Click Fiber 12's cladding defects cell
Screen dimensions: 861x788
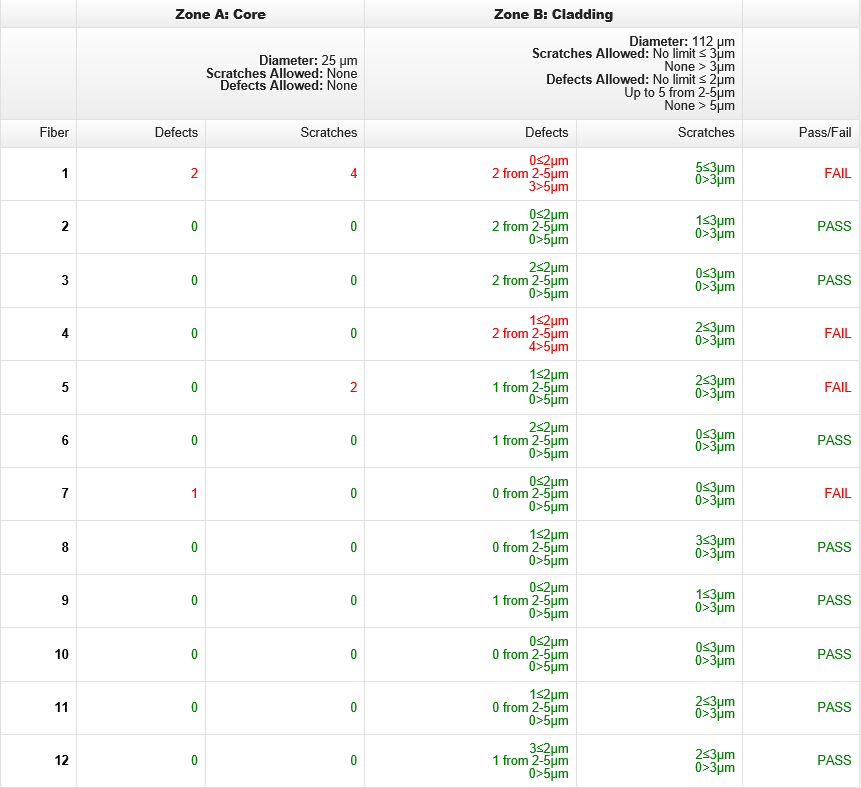point(530,760)
